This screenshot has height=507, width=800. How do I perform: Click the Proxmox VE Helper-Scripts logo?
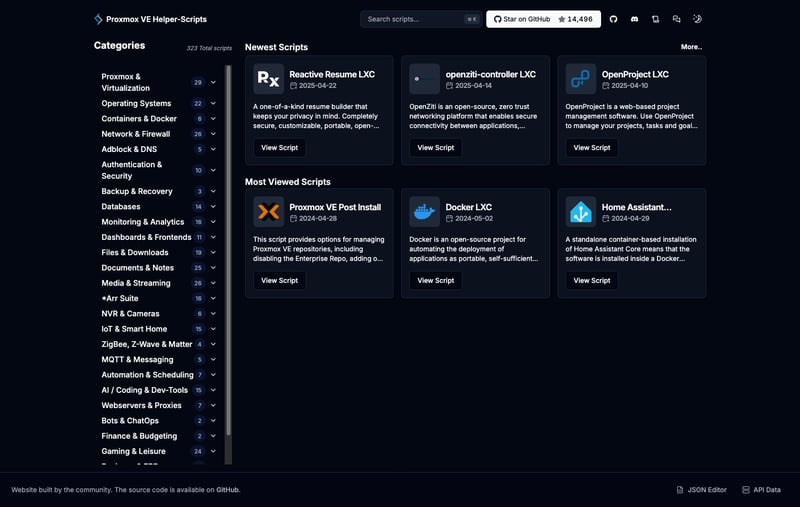coord(98,19)
